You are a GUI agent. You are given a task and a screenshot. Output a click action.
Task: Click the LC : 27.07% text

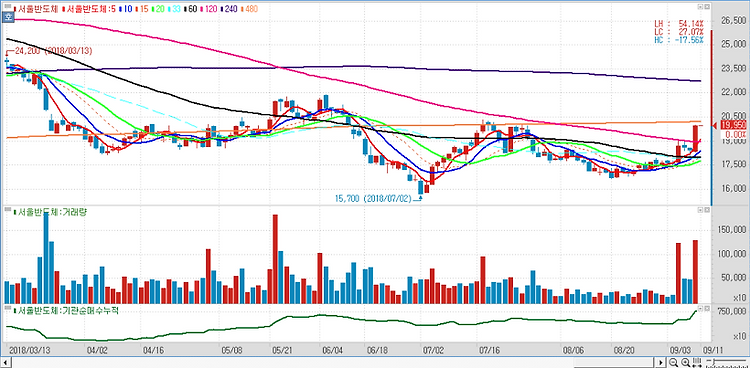click(679, 32)
